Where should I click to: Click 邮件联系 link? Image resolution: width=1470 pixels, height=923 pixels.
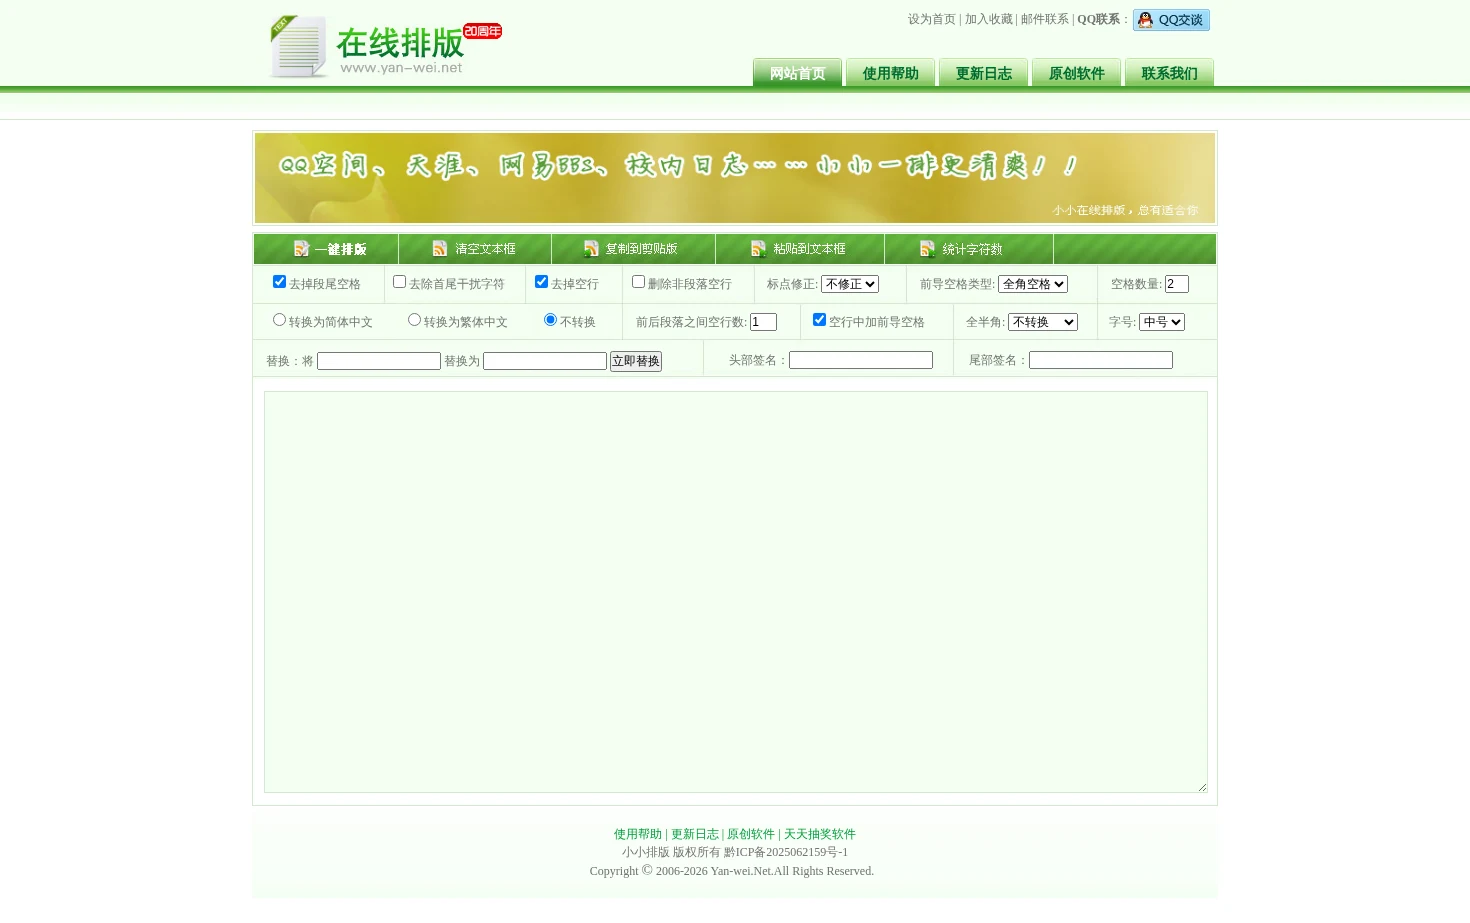click(1045, 19)
